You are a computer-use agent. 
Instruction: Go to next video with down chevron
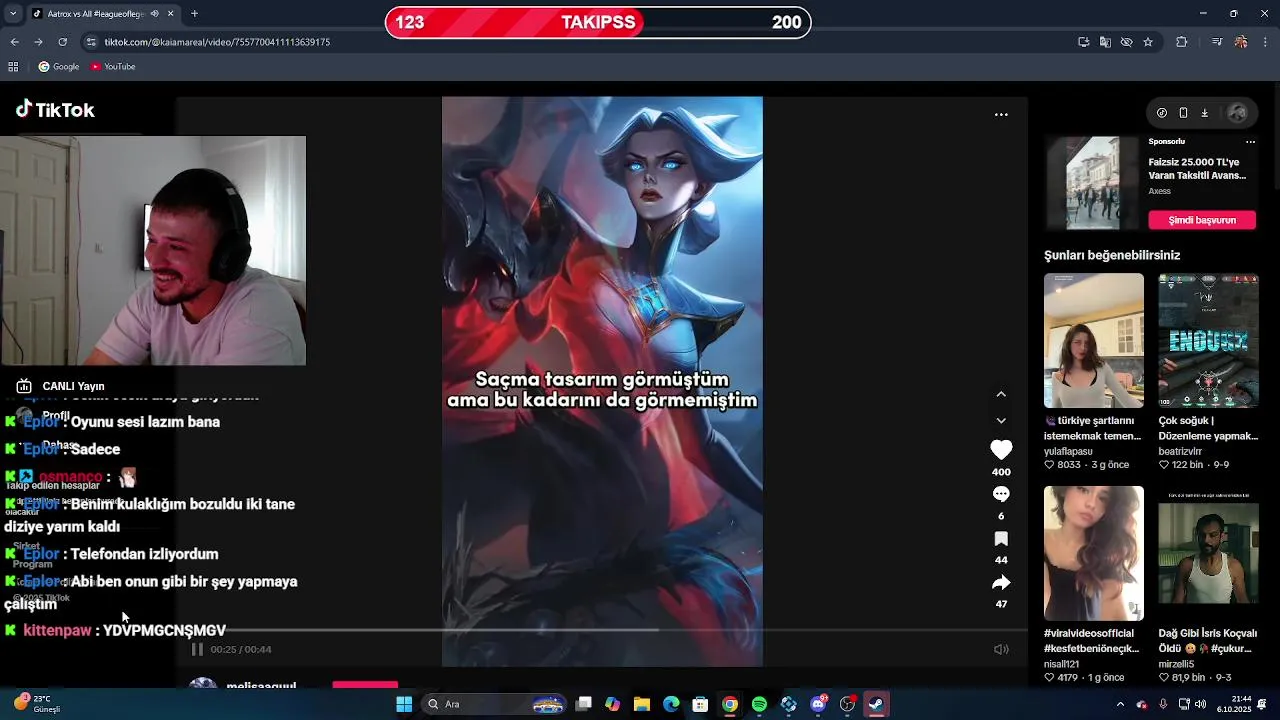pyautogui.click(x=1001, y=420)
